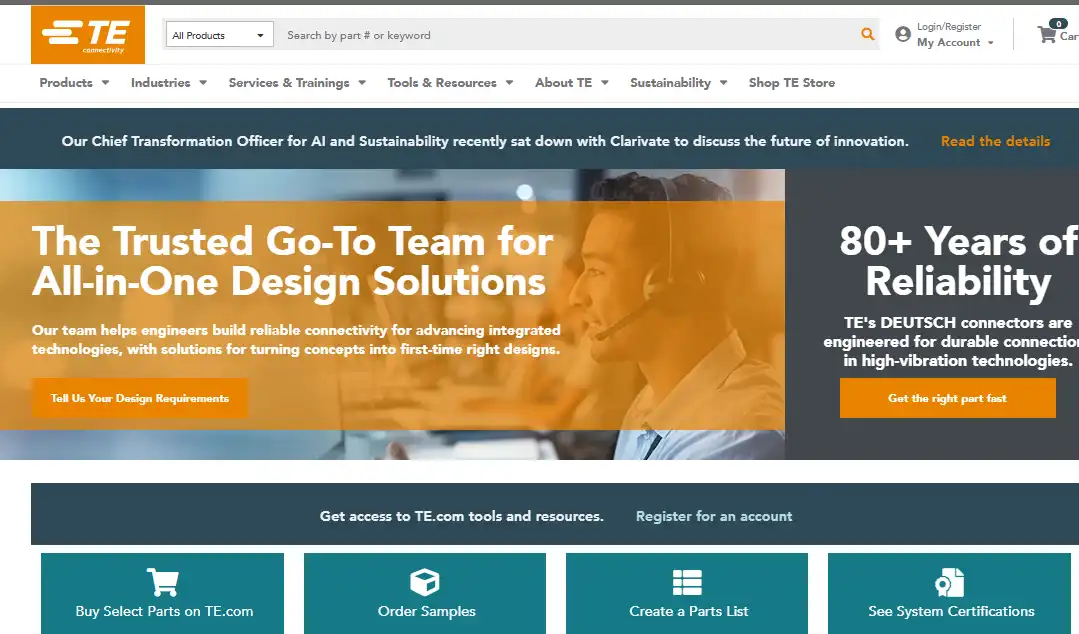
Task: Click the orange search magnifier icon
Action: 868,34
